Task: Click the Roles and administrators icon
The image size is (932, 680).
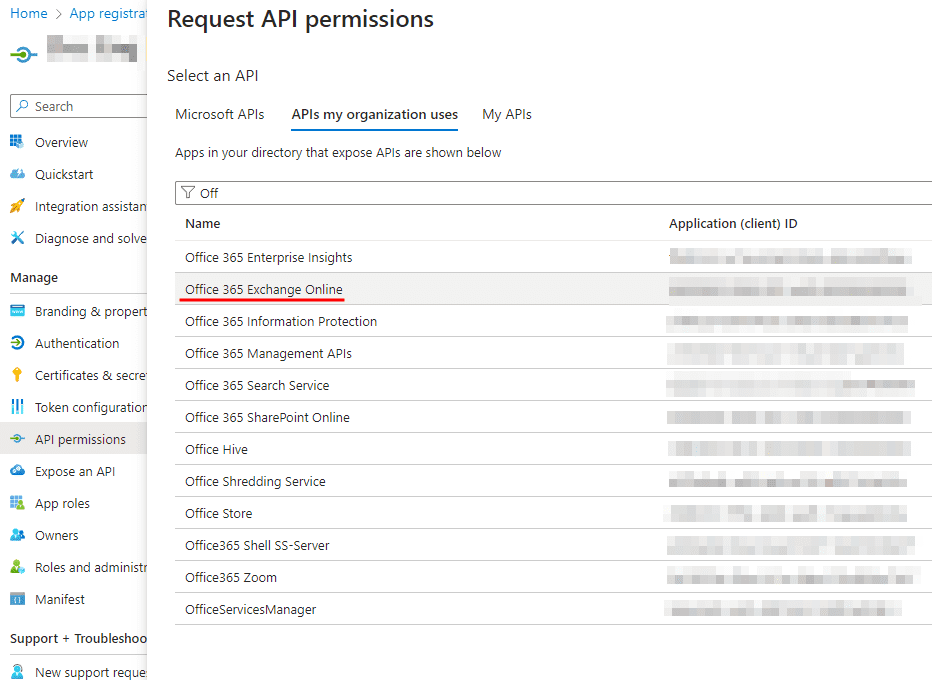Action: (17, 567)
